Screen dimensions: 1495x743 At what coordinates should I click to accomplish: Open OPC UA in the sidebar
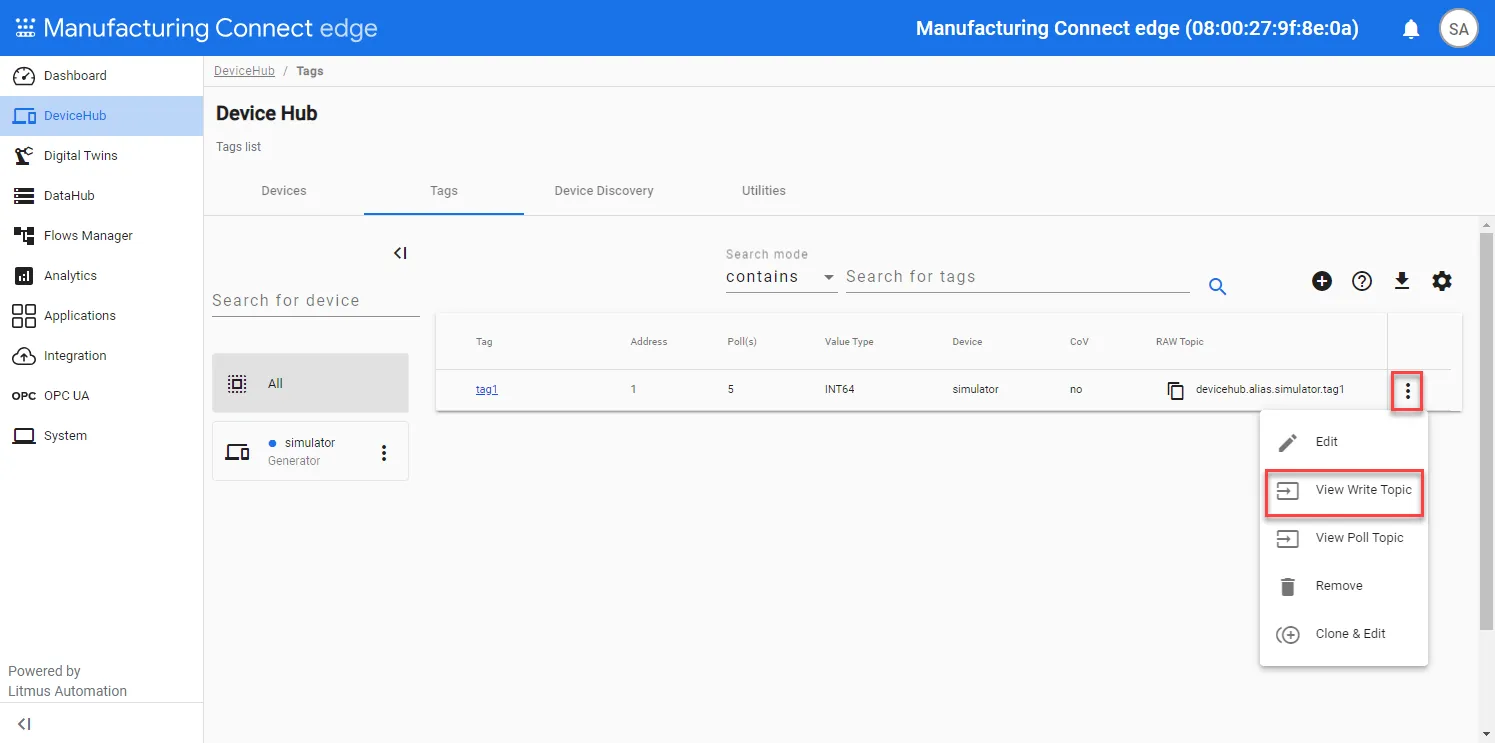[x=101, y=396]
